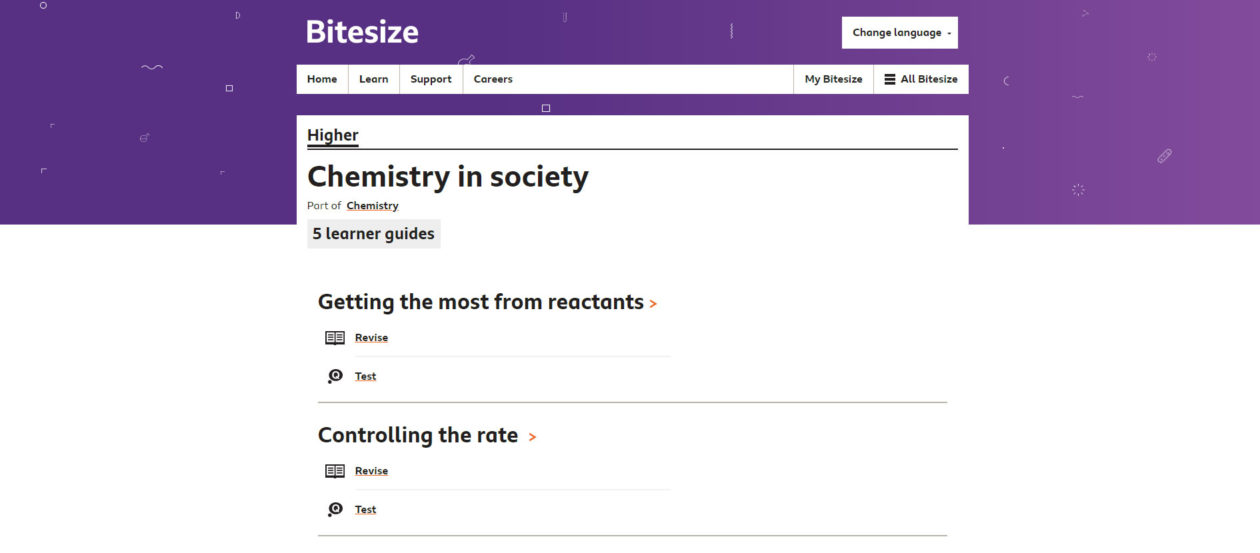1260x553 pixels.
Task: Click the Test icon under Getting the most from reactants
Action: pyautogui.click(x=335, y=376)
